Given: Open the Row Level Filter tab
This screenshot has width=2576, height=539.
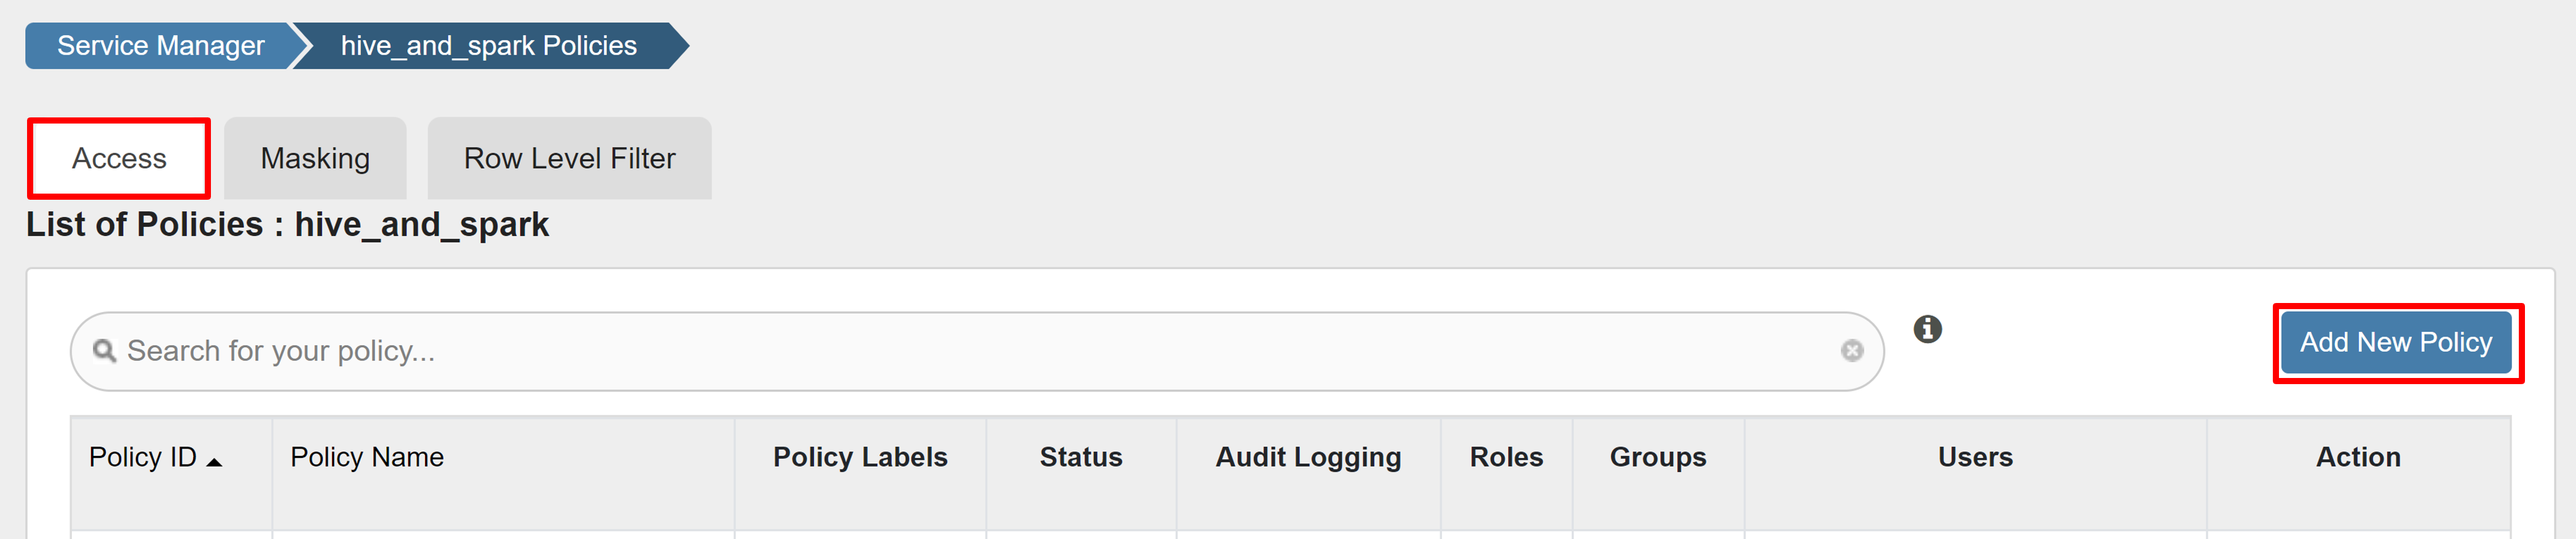Looking at the screenshot, I should coord(569,158).
